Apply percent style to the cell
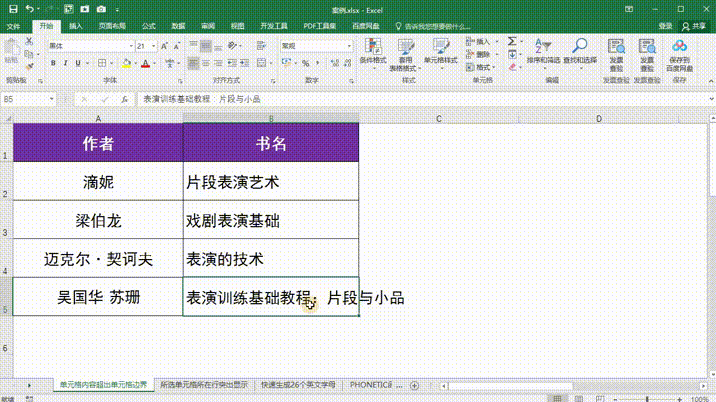The image size is (716, 402). click(305, 63)
